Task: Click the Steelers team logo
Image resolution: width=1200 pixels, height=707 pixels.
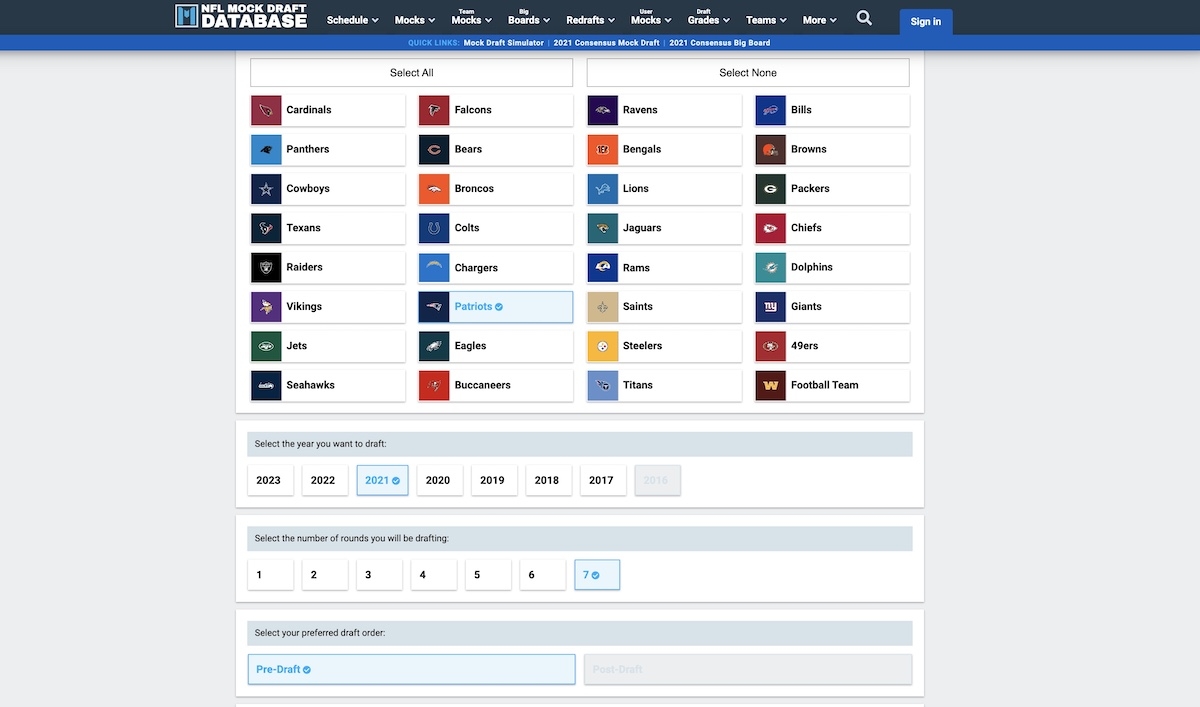Action: [x=602, y=346]
